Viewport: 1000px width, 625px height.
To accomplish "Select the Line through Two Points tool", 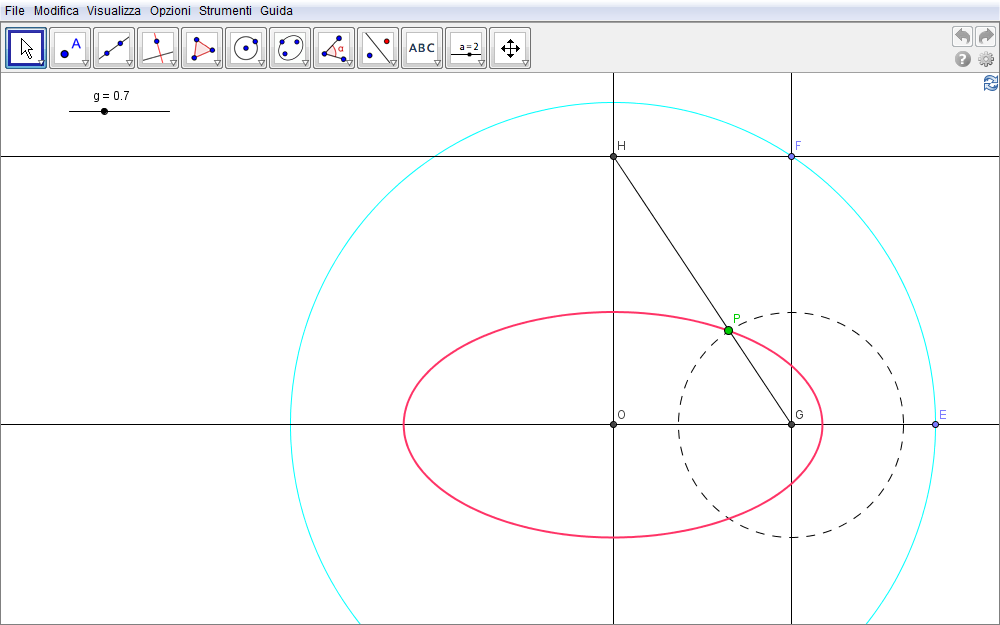I will [x=114, y=48].
